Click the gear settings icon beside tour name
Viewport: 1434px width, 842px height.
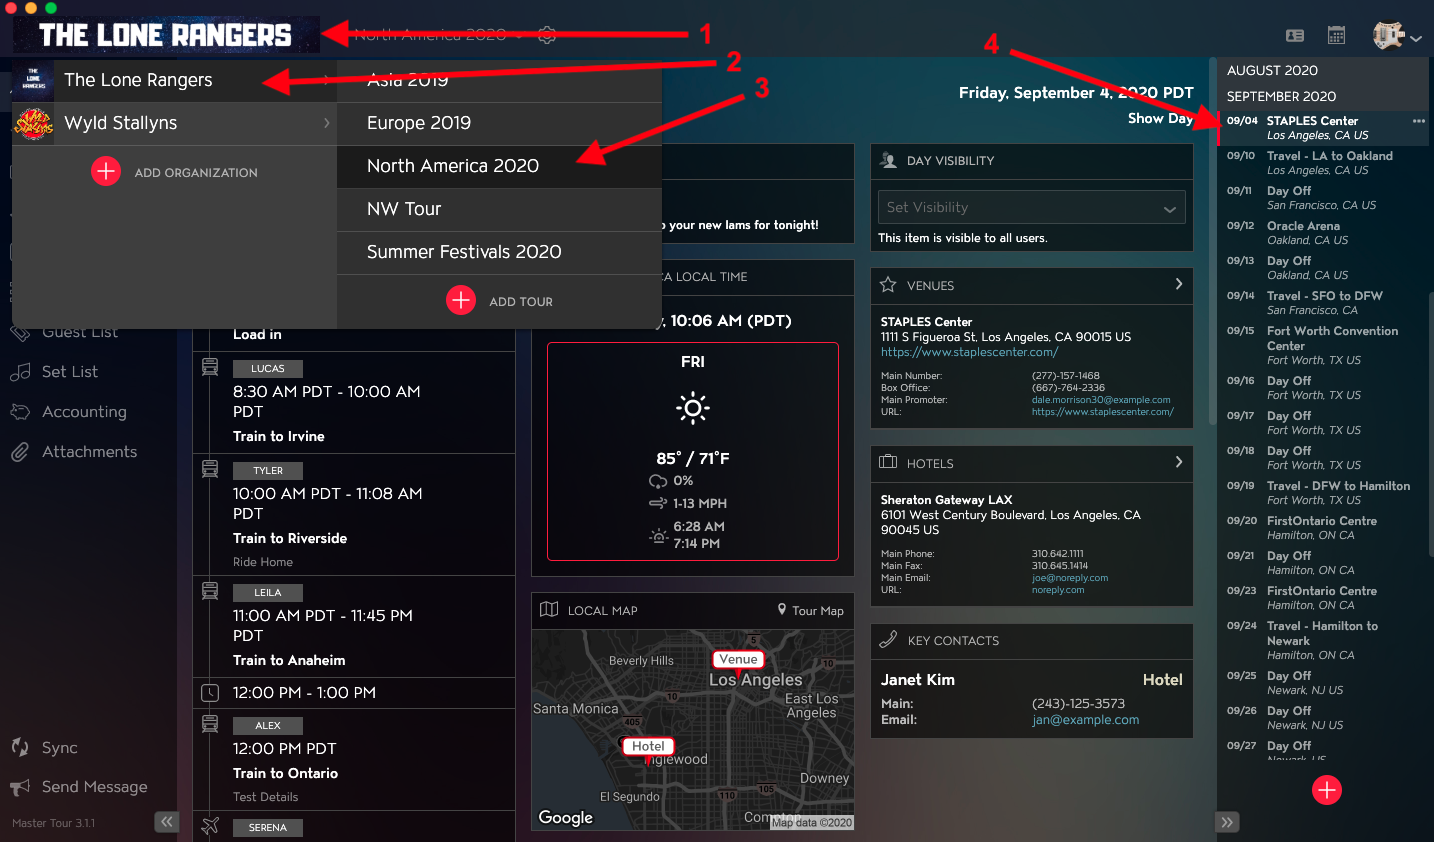tap(547, 35)
